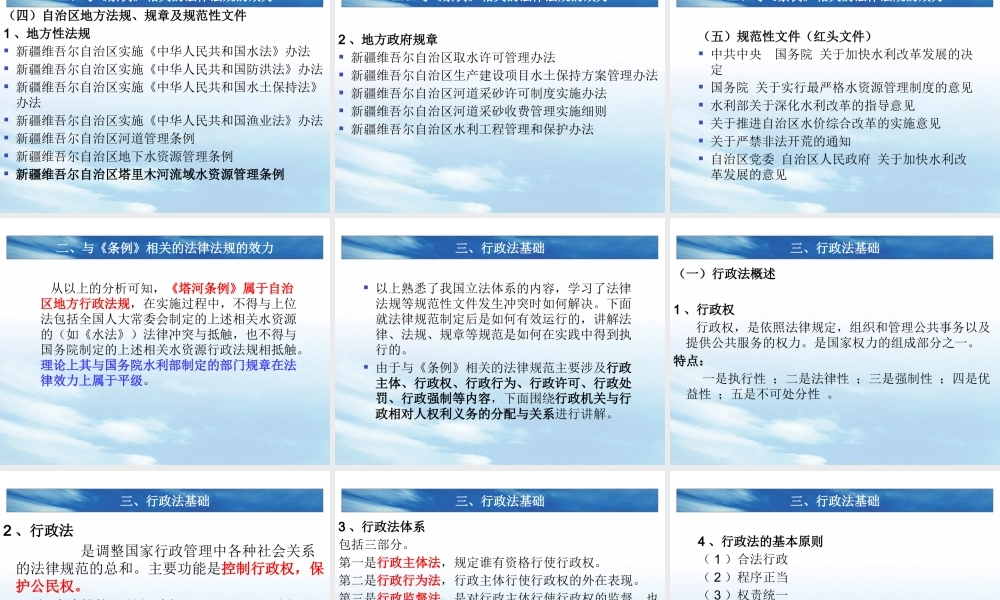
Task: Open slide with 行政法概述 section
Action: 835,341
